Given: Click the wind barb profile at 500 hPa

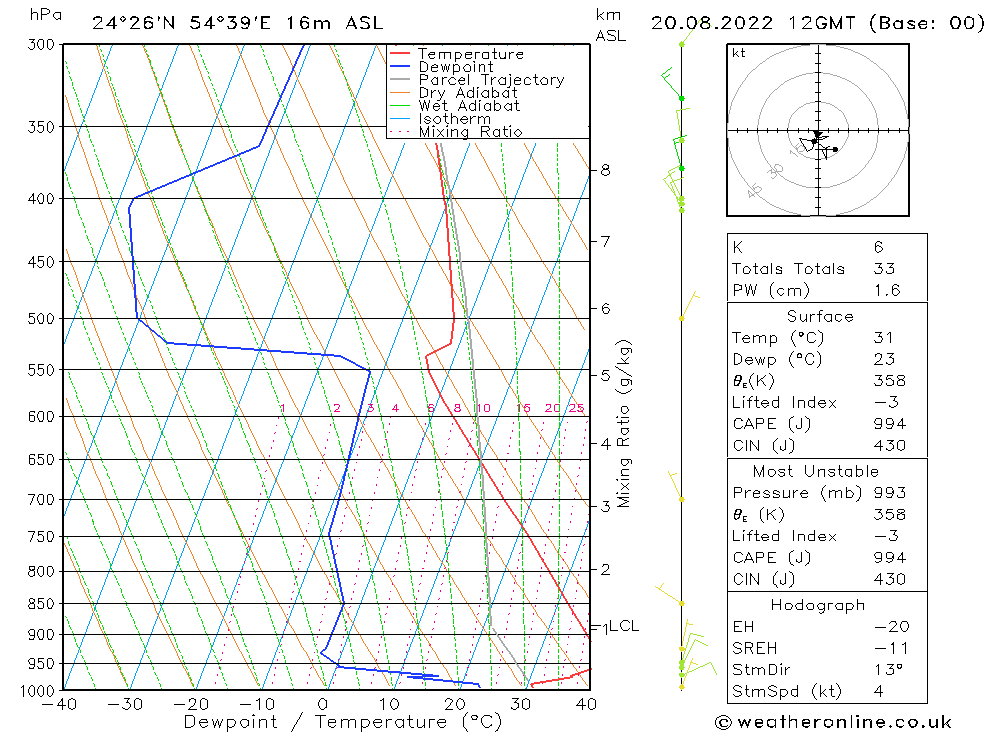Looking at the screenshot, I should pos(689,307).
